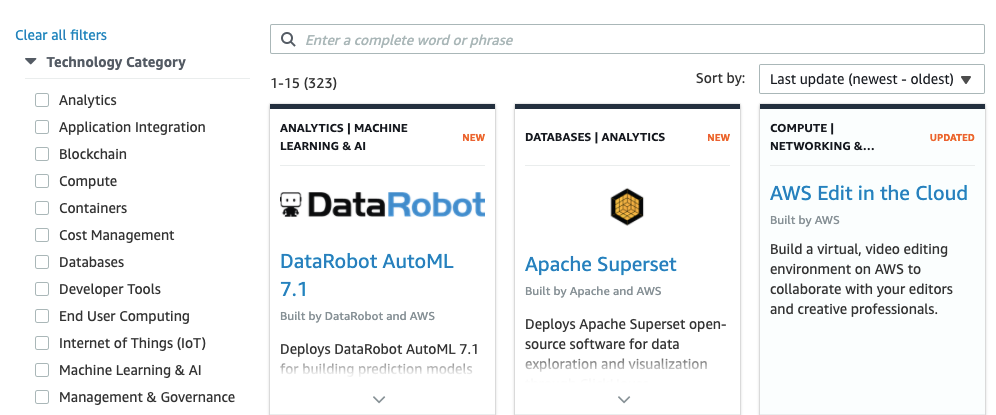This screenshot has width=996, height=415.
Task: Collapse the Technology Category section
Action: click(x=32, y=62)
